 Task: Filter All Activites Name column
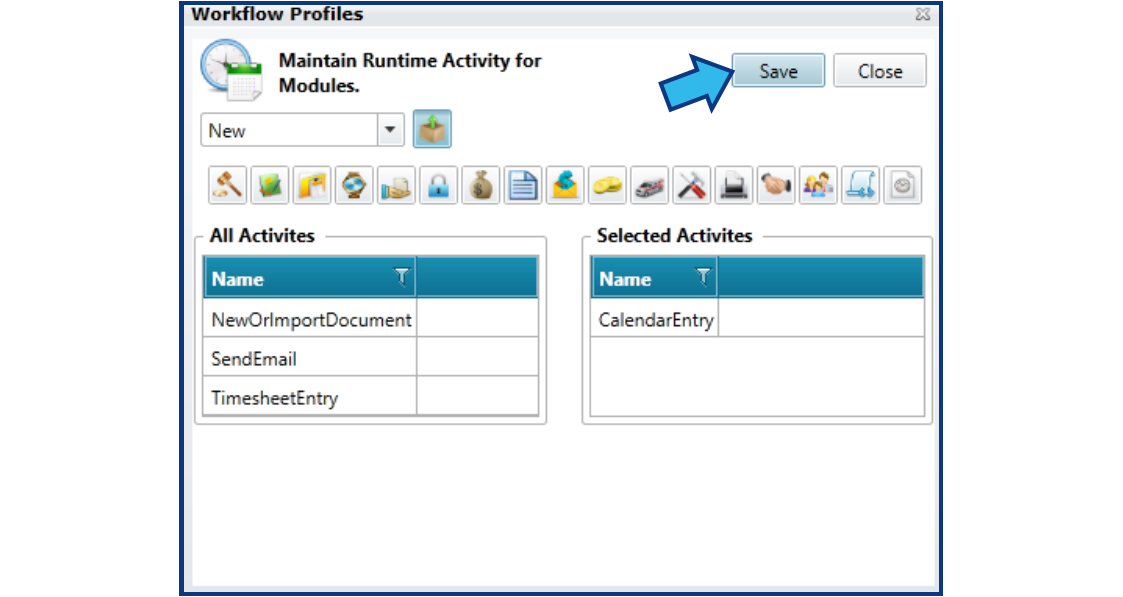[x=402, y=276]
